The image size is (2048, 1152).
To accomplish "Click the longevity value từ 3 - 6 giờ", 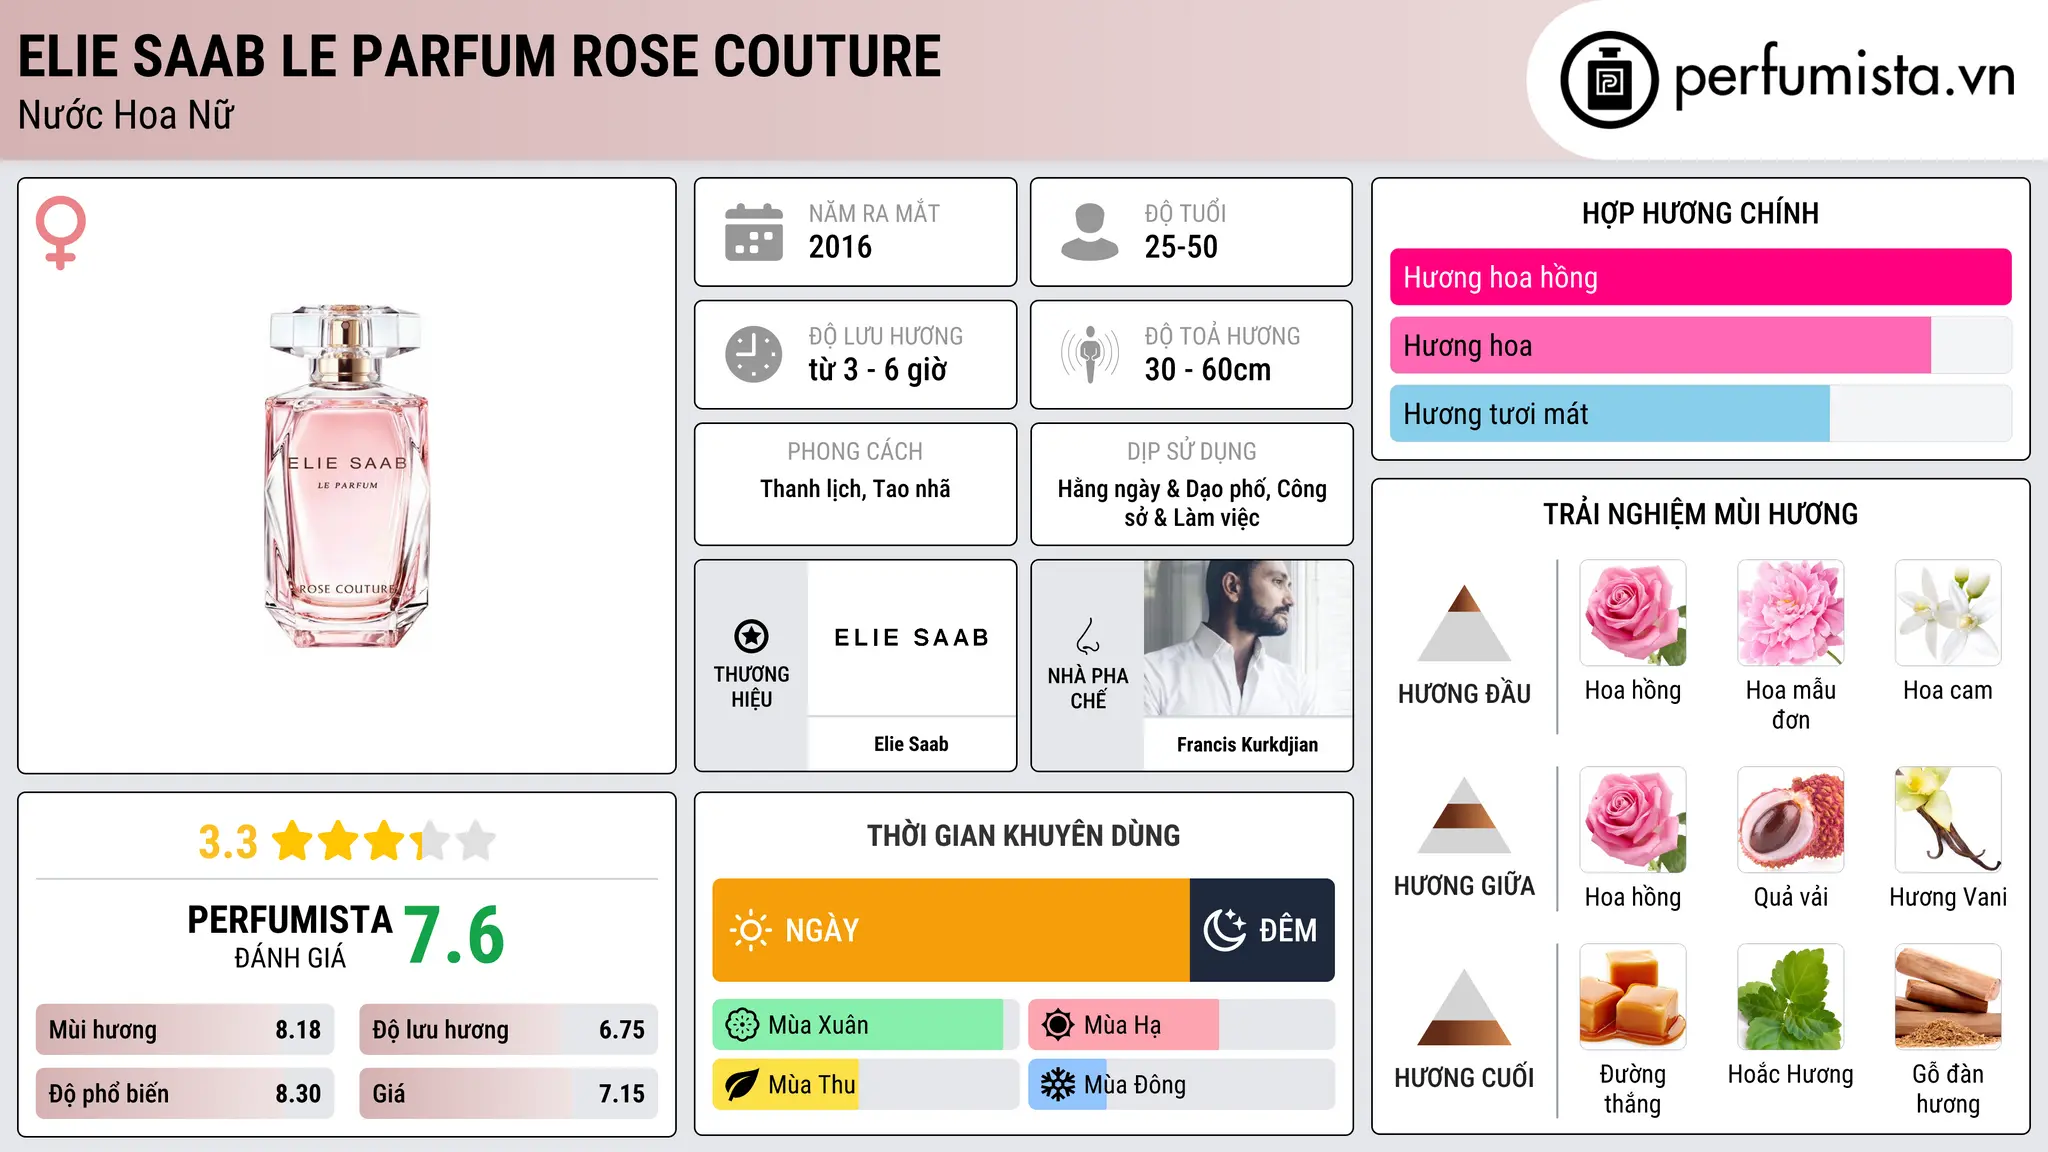I will pyautogui.click(x=878, y=370).
